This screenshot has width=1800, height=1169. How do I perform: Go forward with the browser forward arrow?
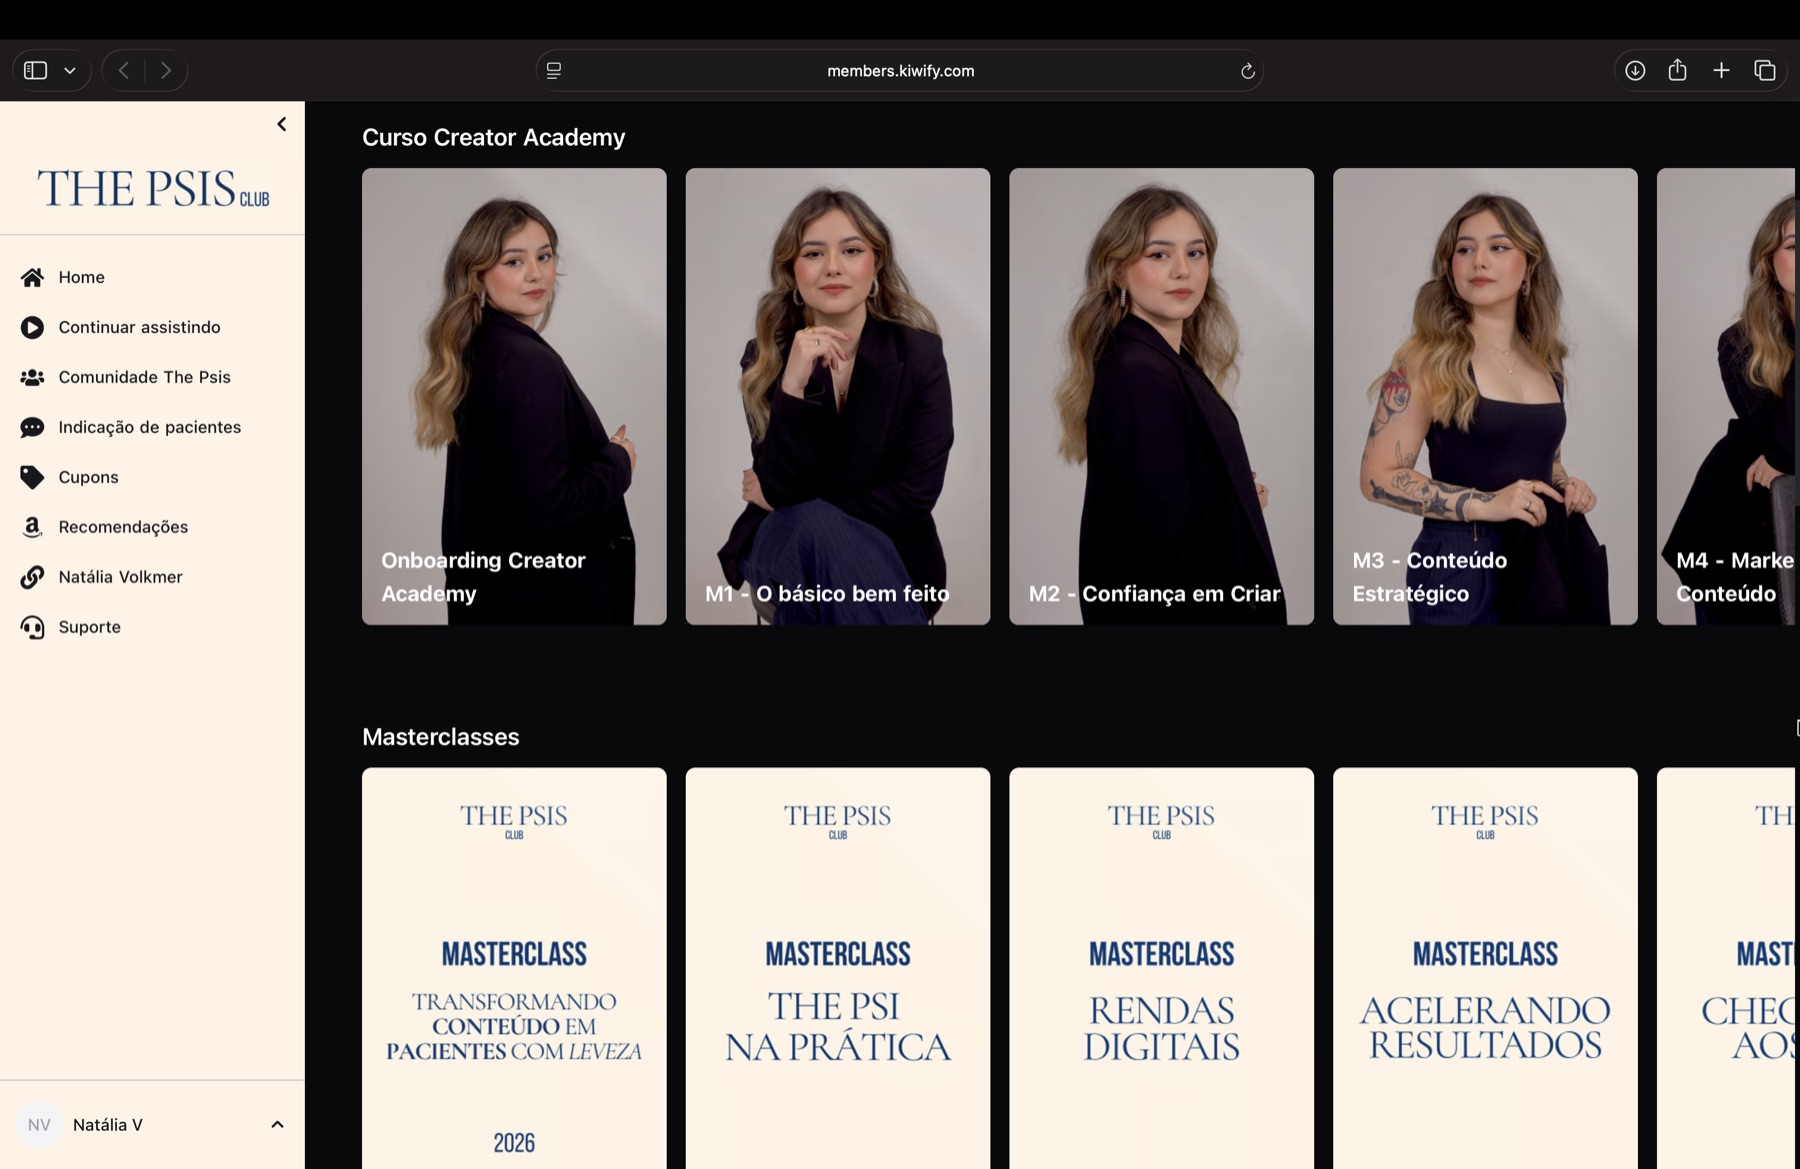point(166,70)
